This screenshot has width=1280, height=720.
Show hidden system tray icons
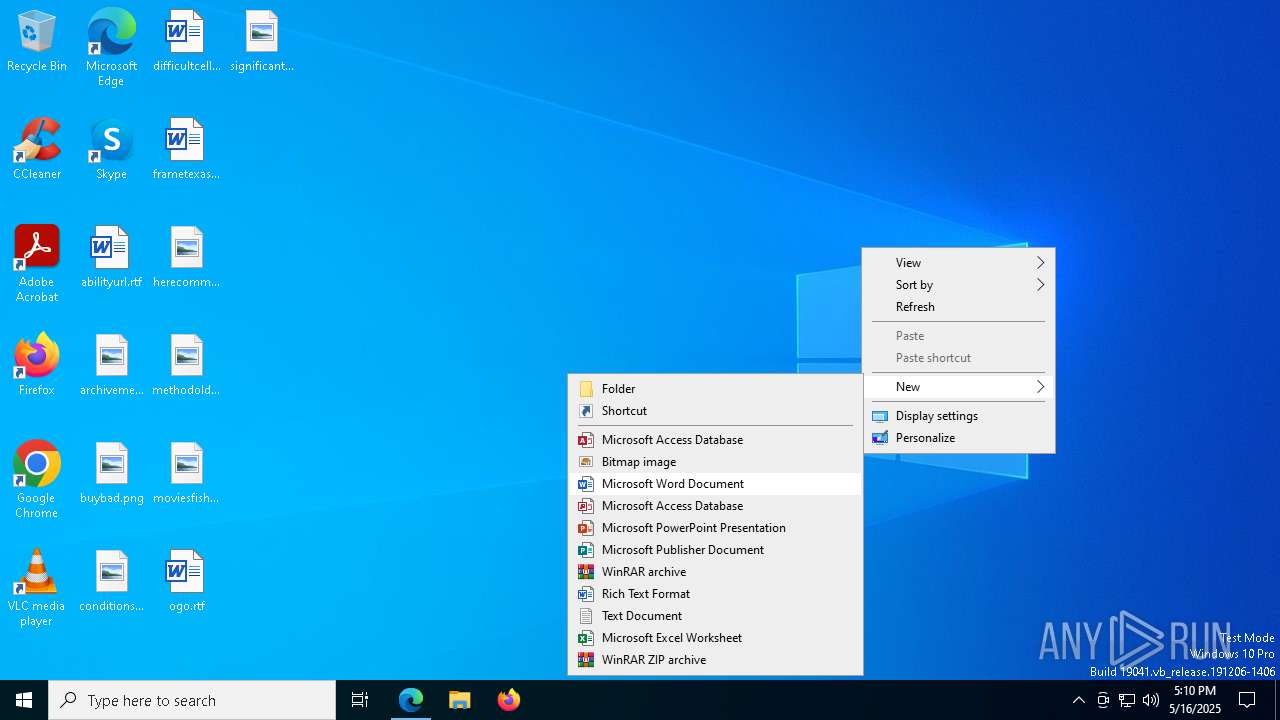pyautogui.click(x=1078, y=700)
